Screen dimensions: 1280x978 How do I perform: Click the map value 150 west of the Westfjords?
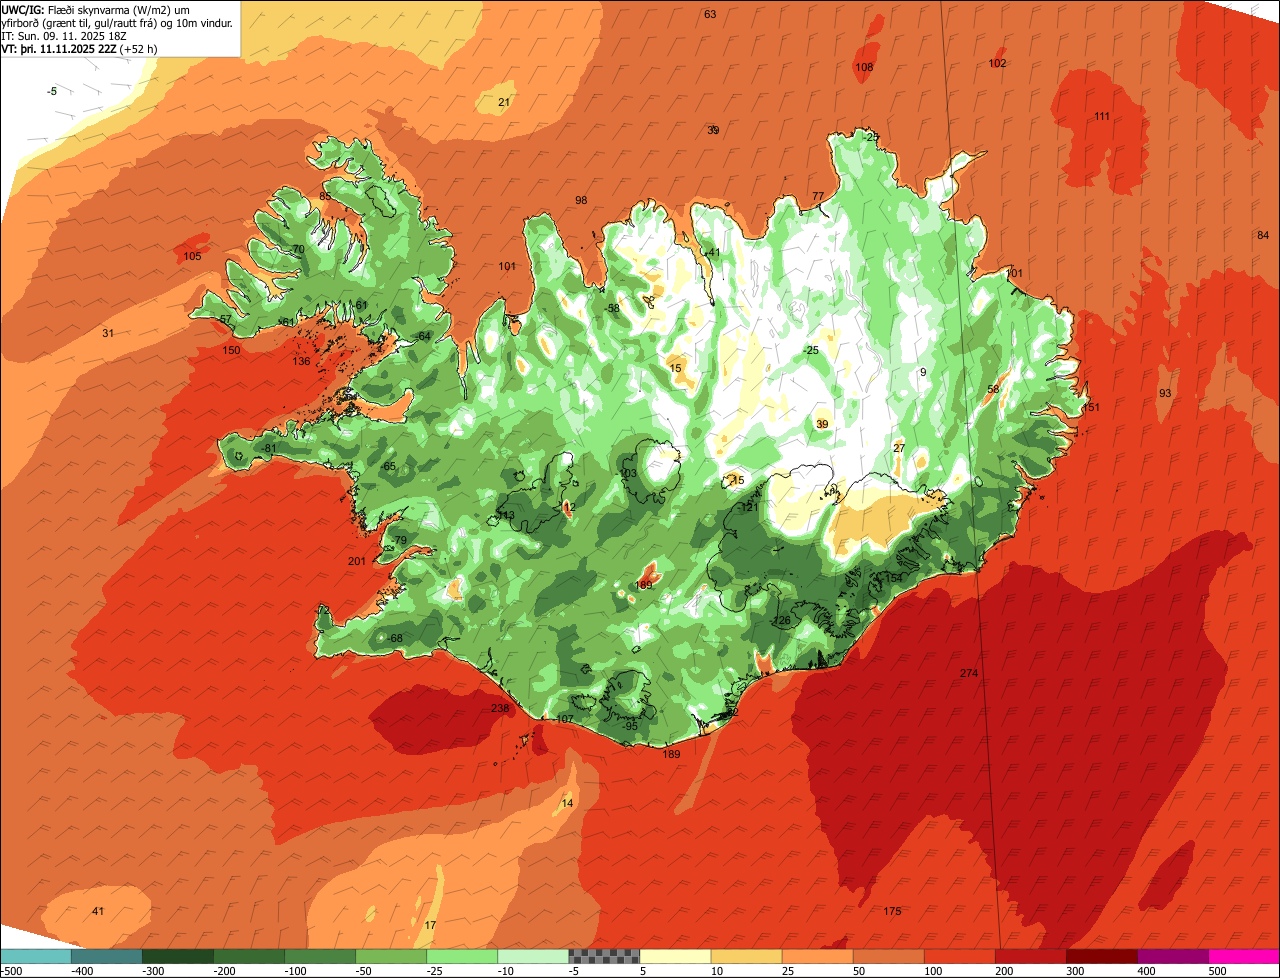pos(231,350)
